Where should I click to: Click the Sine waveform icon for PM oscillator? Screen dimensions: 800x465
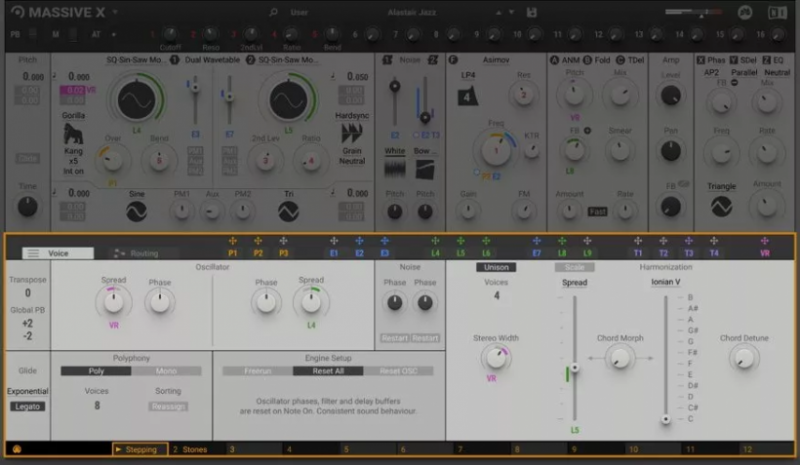[136, 211]
